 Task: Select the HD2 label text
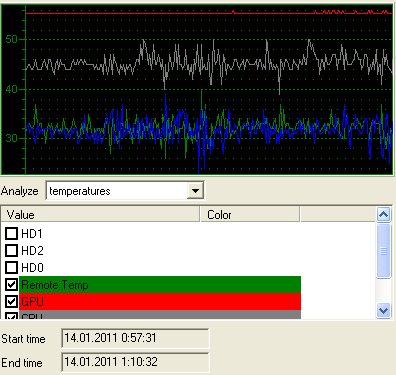[x=32, y=251]
